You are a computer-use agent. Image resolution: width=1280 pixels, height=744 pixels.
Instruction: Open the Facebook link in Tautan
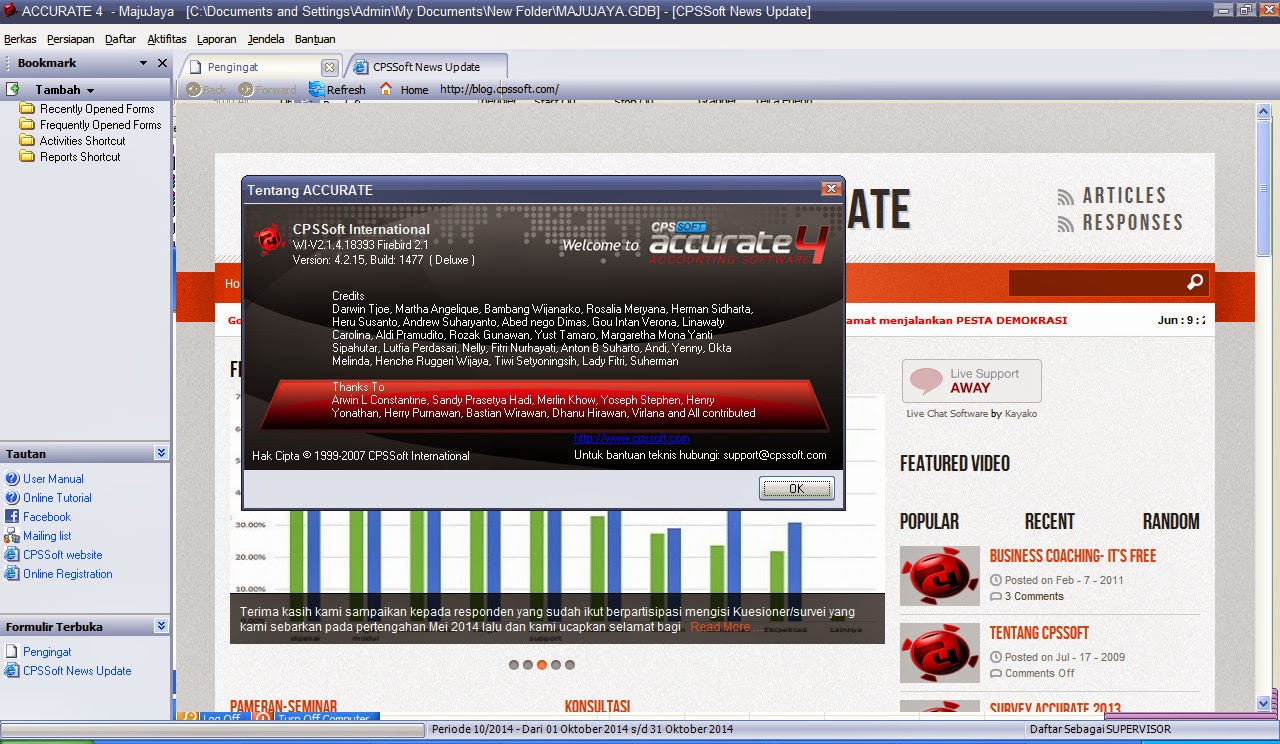47,517
